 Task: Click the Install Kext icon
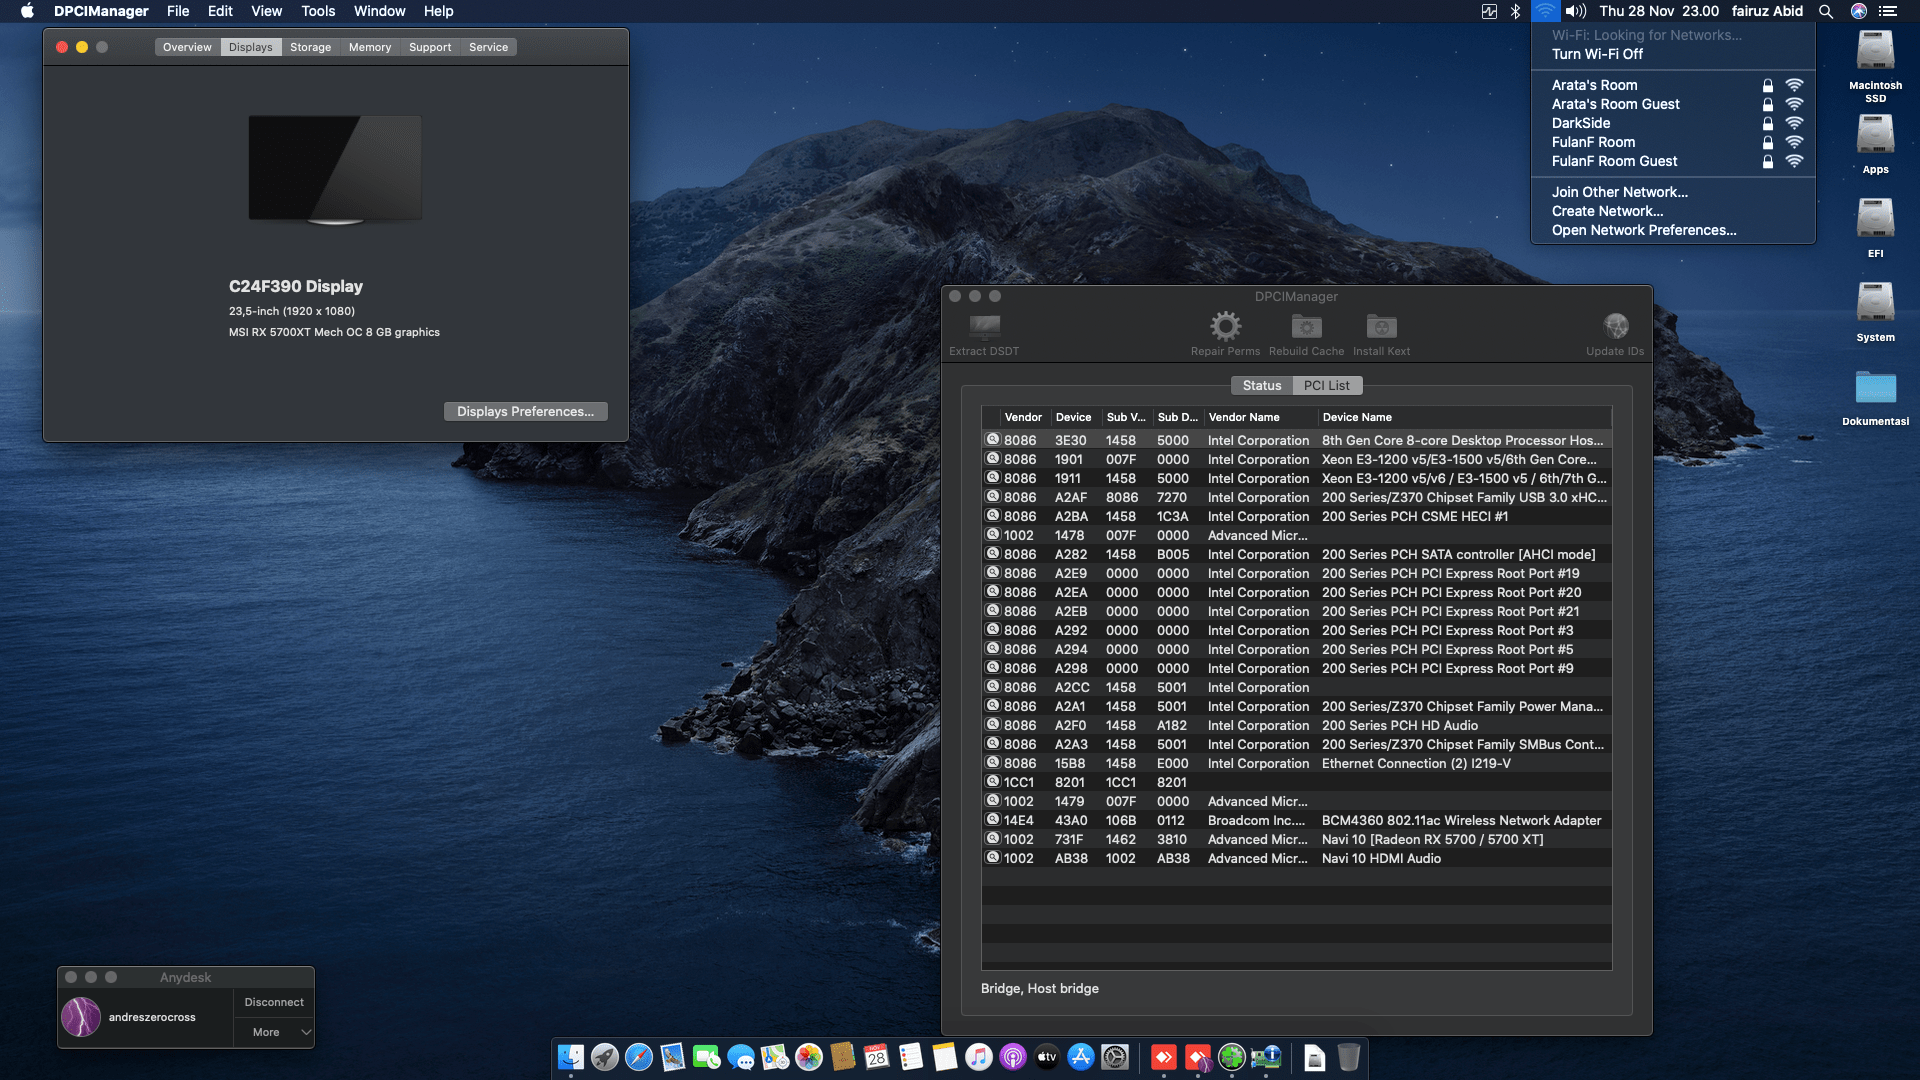tap(1381, 327)
